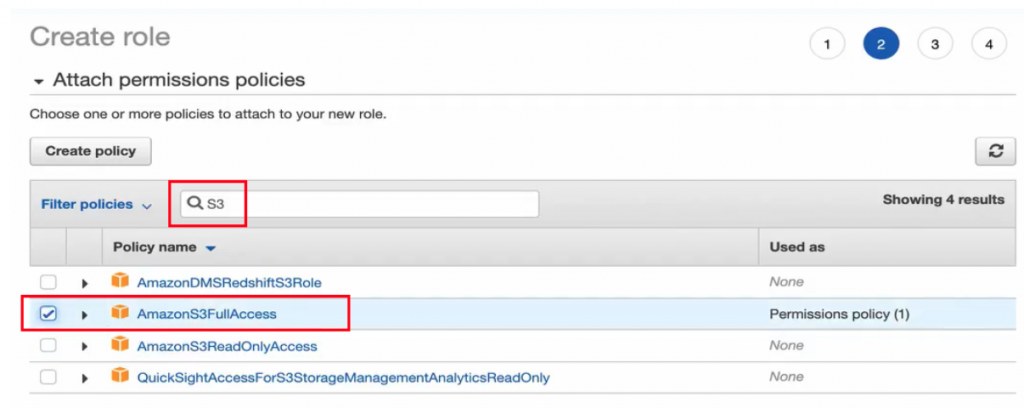The width and height of the screenshot is (1024, 408).
Task: Expand the QuickSightAccessForS3StorageManagementAnalyticsReadOnly details arrow
Action: tap(84, 377)
